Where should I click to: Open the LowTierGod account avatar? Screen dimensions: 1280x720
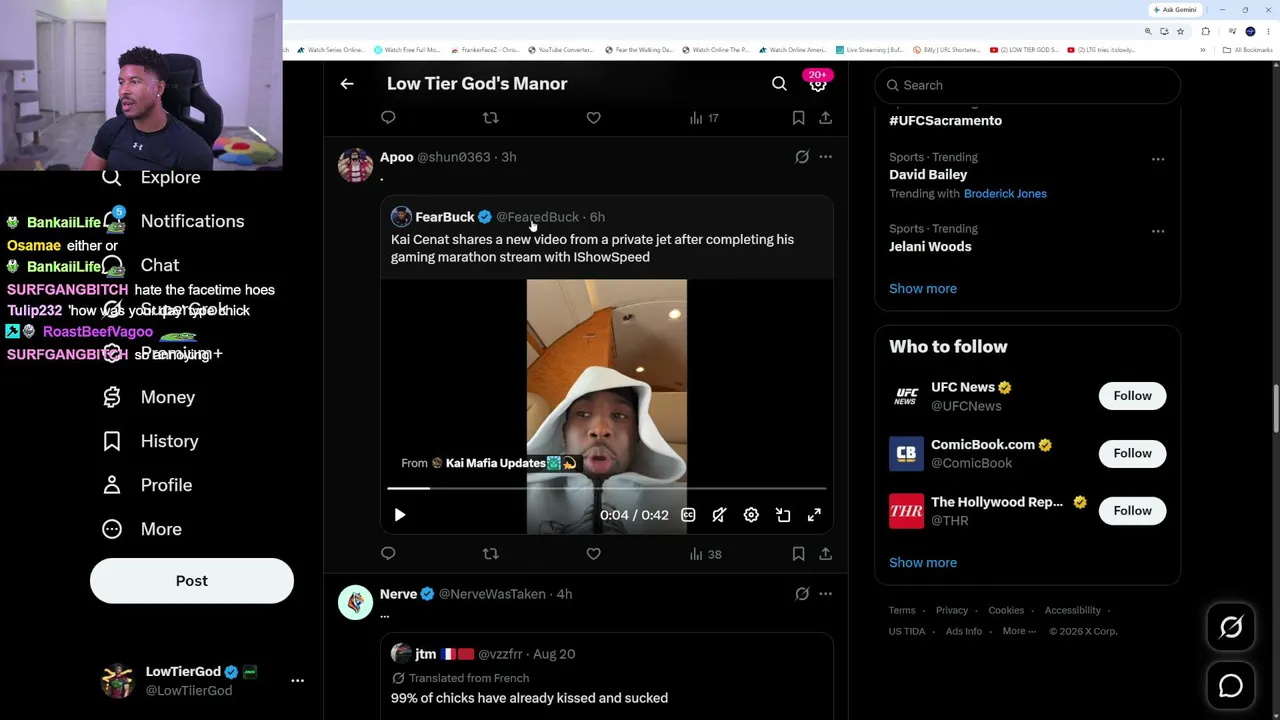[118, 680]
